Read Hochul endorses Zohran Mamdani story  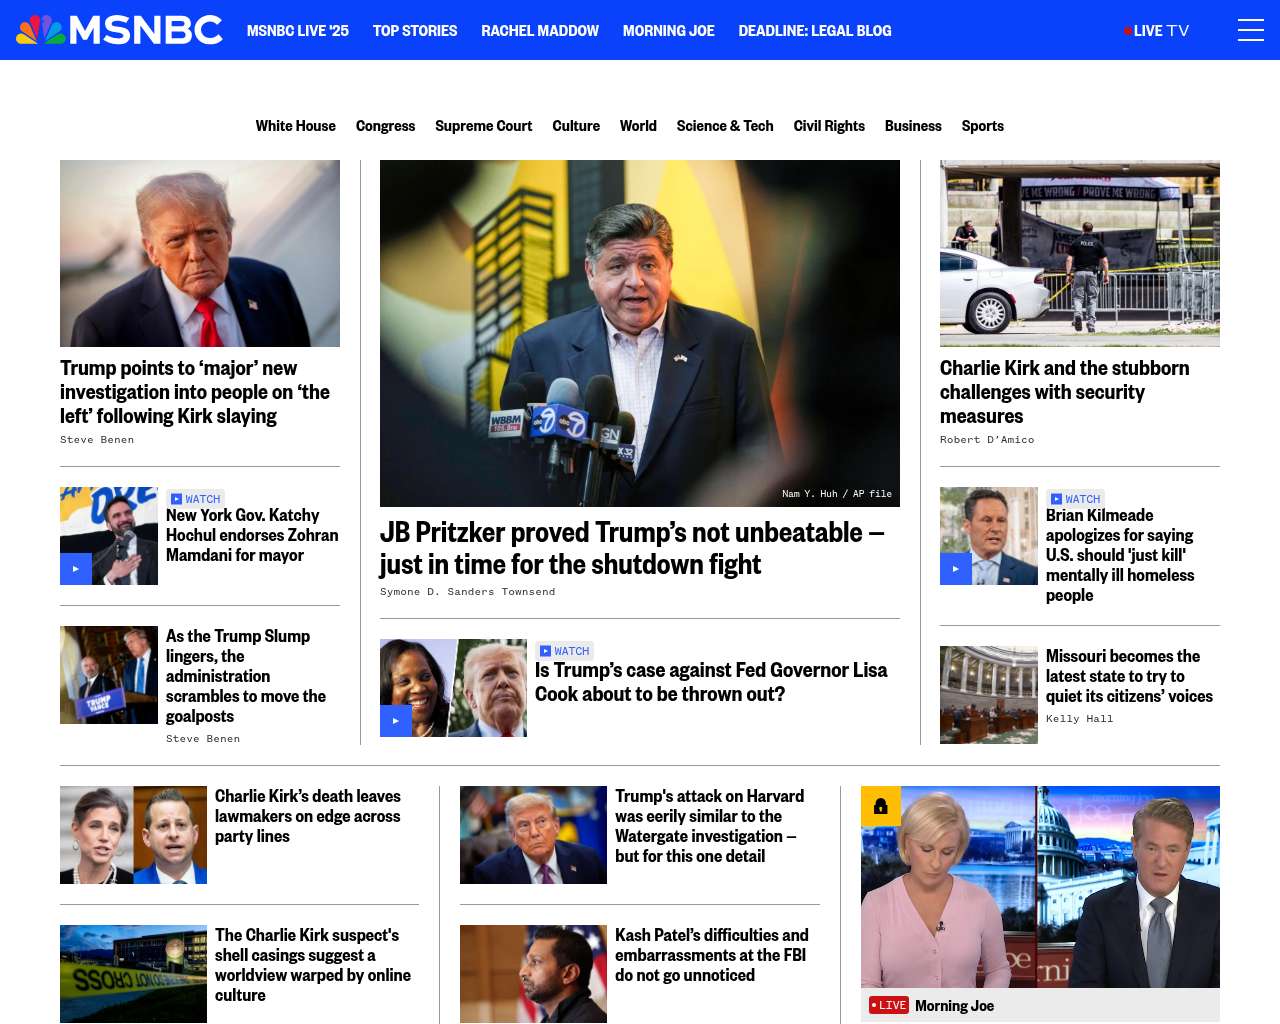click(252, 535)
